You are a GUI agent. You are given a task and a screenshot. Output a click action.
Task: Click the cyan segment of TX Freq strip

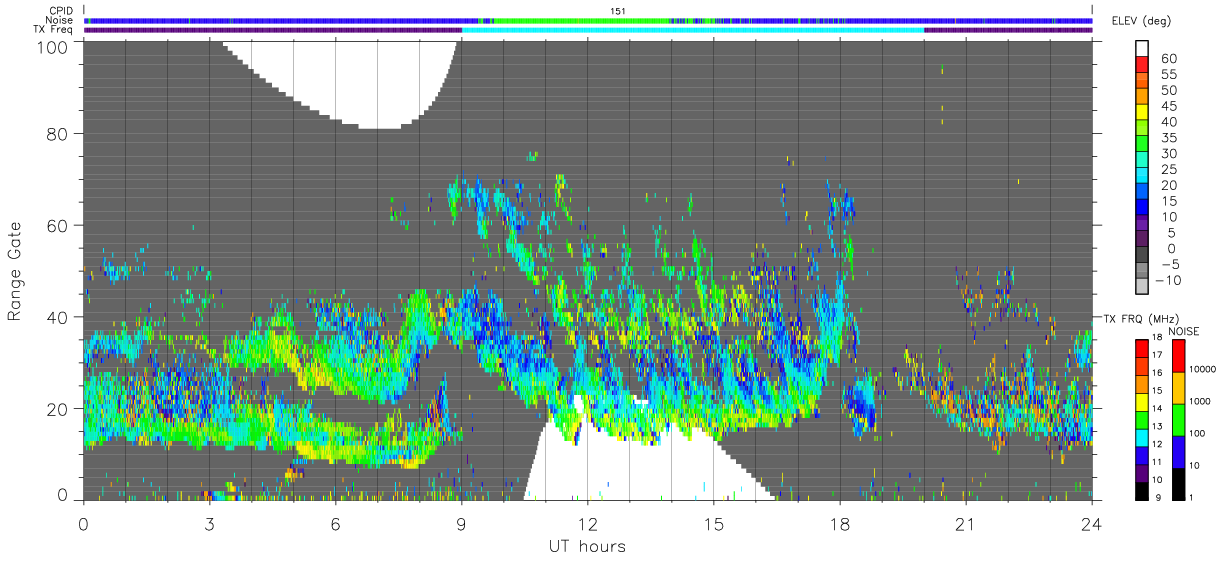pyautogui.click(x=693, y=30)
